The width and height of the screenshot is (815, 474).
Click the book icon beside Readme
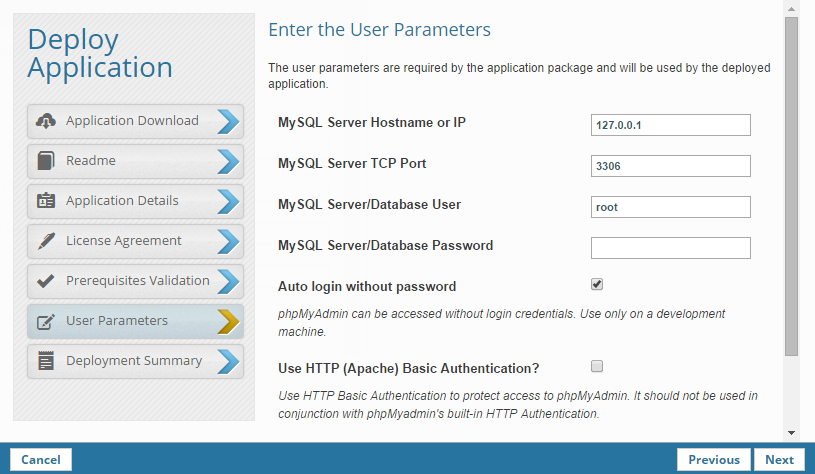[45, 161]
